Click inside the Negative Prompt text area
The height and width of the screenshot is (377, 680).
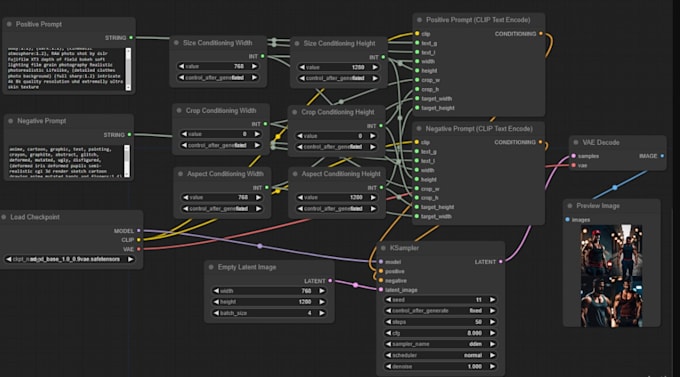coord(65,161)
